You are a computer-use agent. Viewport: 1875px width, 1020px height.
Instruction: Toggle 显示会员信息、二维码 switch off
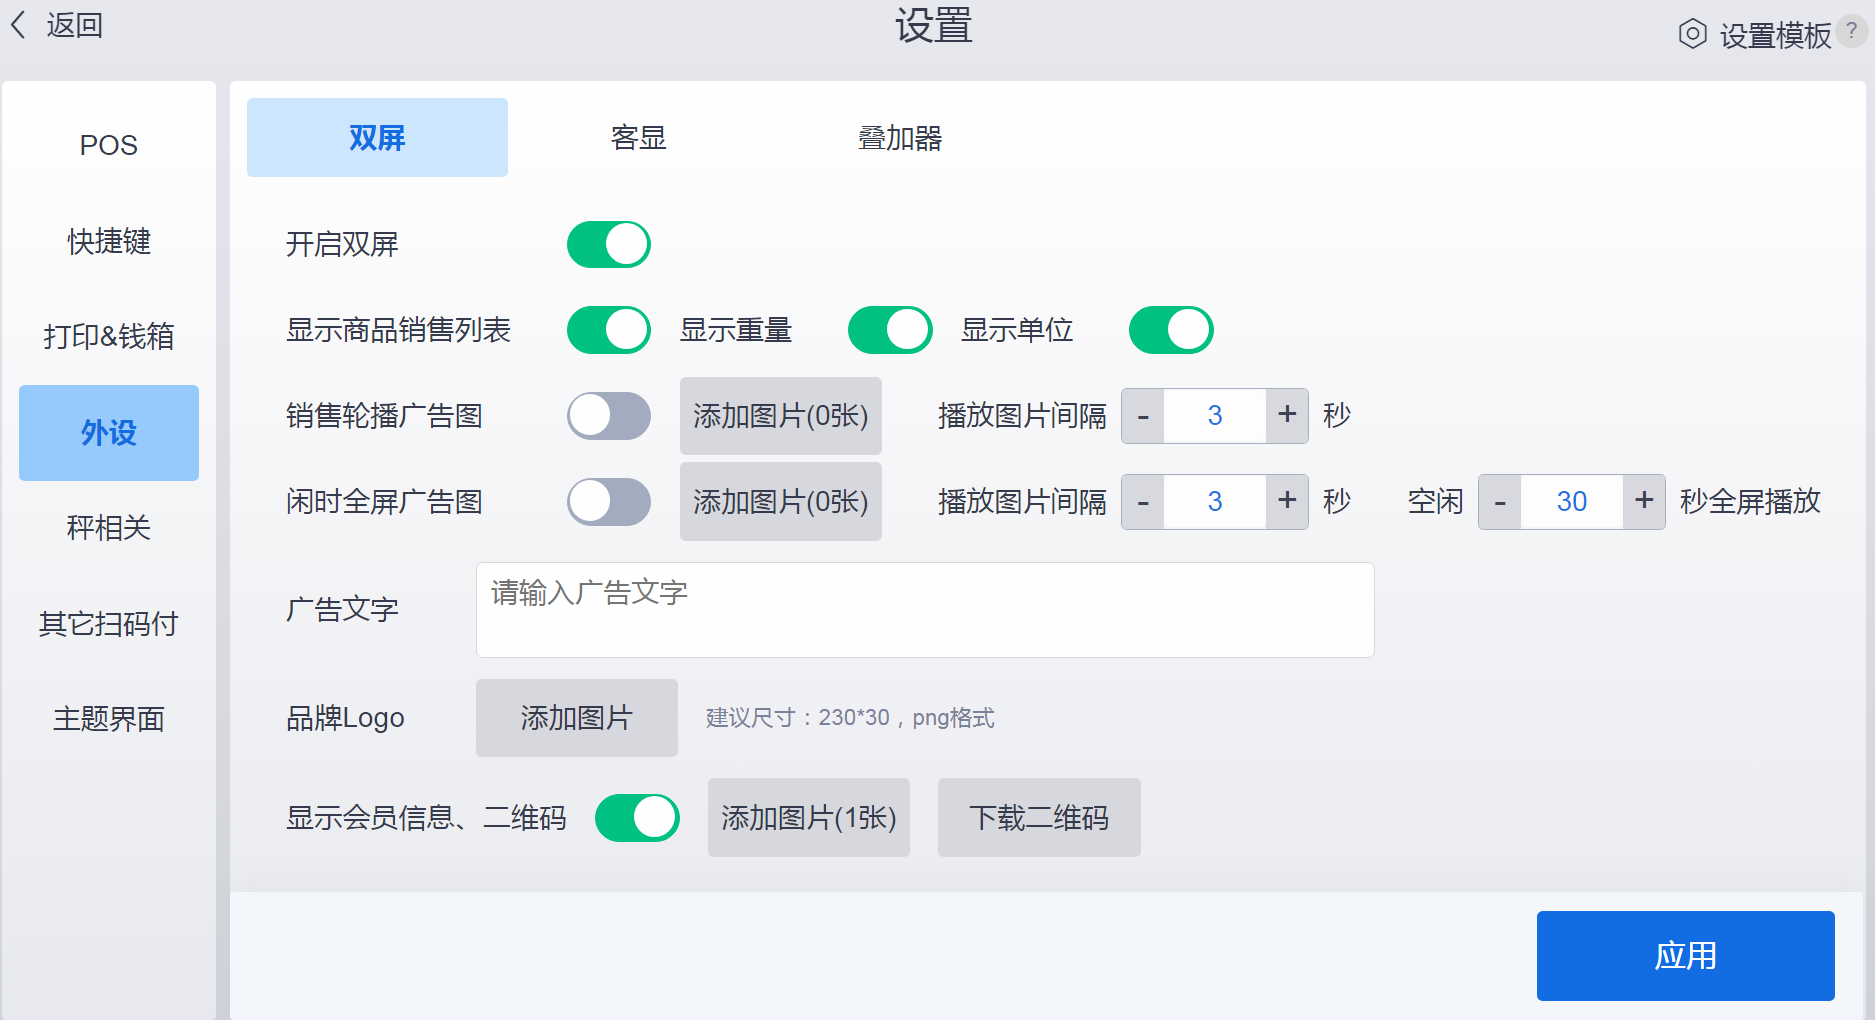637,818
